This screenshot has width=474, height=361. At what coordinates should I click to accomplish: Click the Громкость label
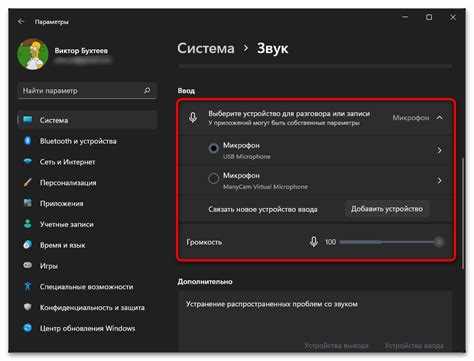tap(204, 242)
